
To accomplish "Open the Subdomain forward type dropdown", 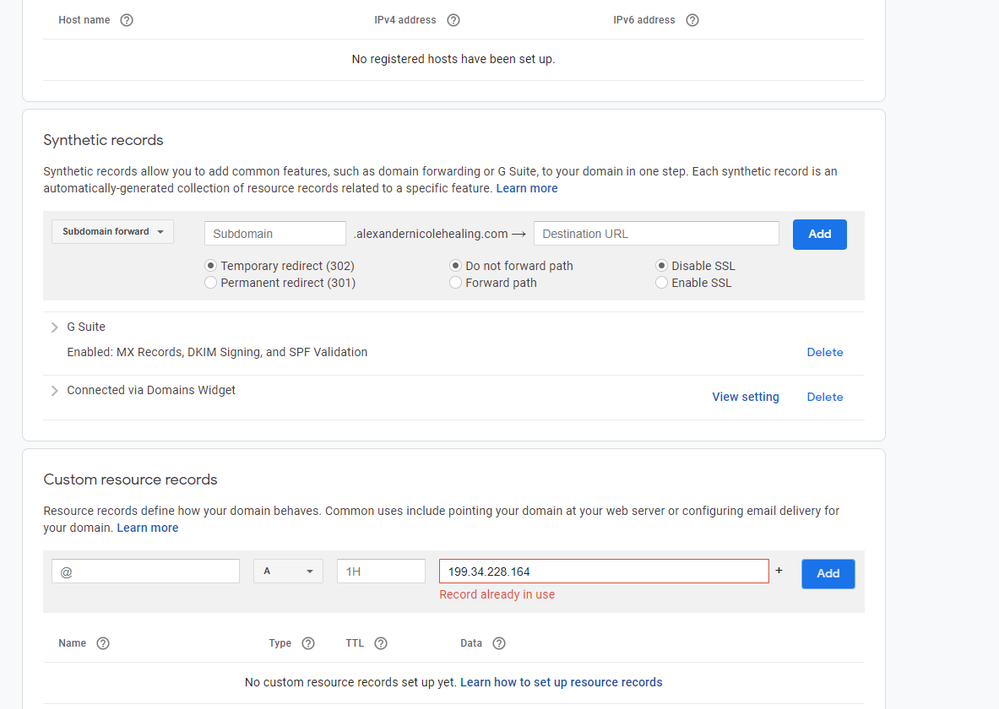I will pos(112,231).
